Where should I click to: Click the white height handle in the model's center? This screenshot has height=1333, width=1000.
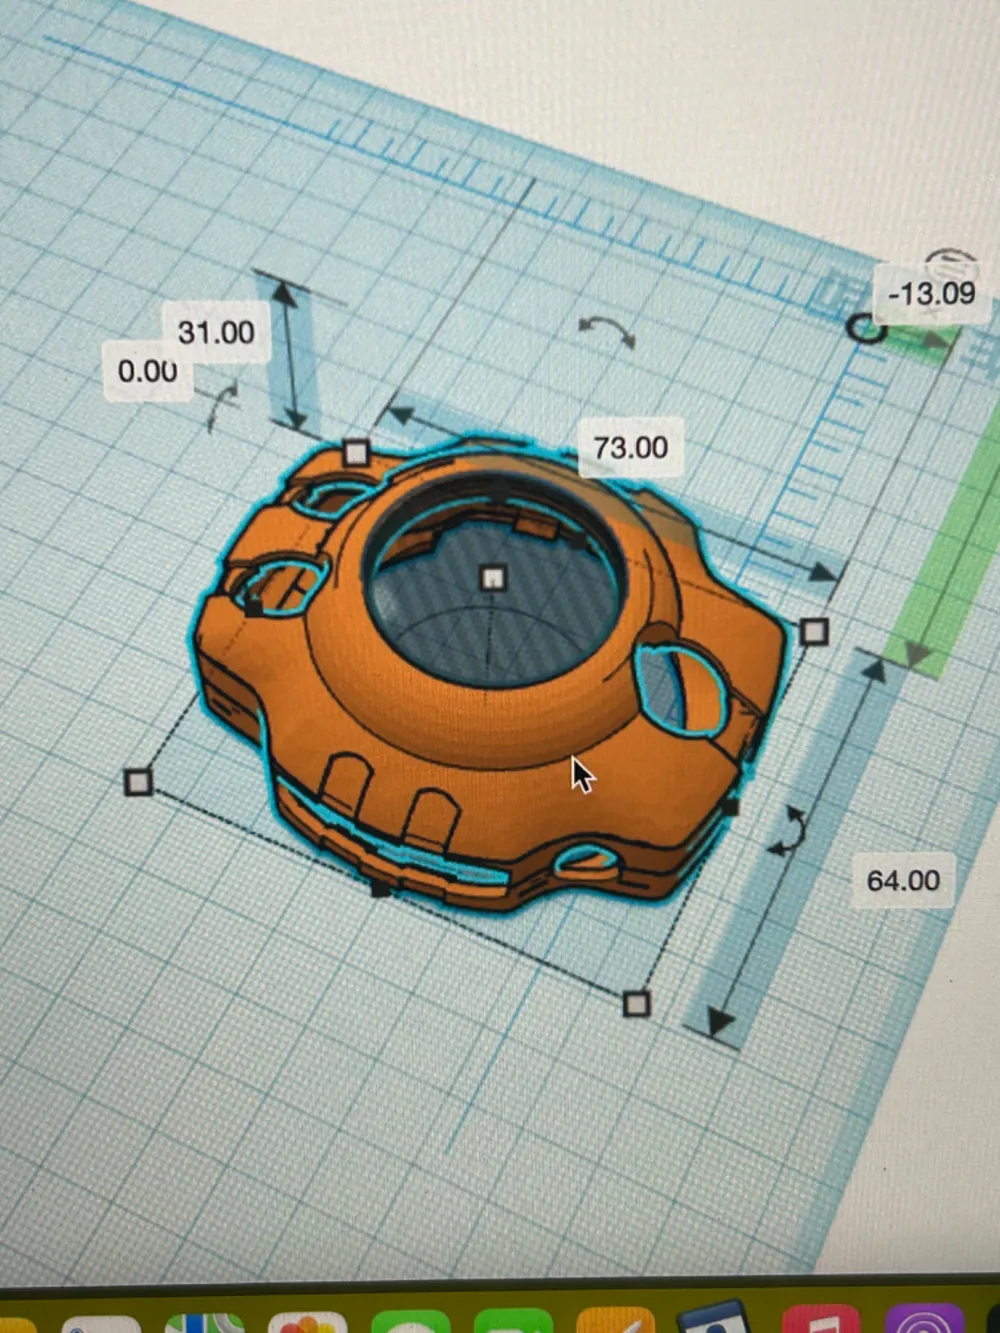(492, 579)
